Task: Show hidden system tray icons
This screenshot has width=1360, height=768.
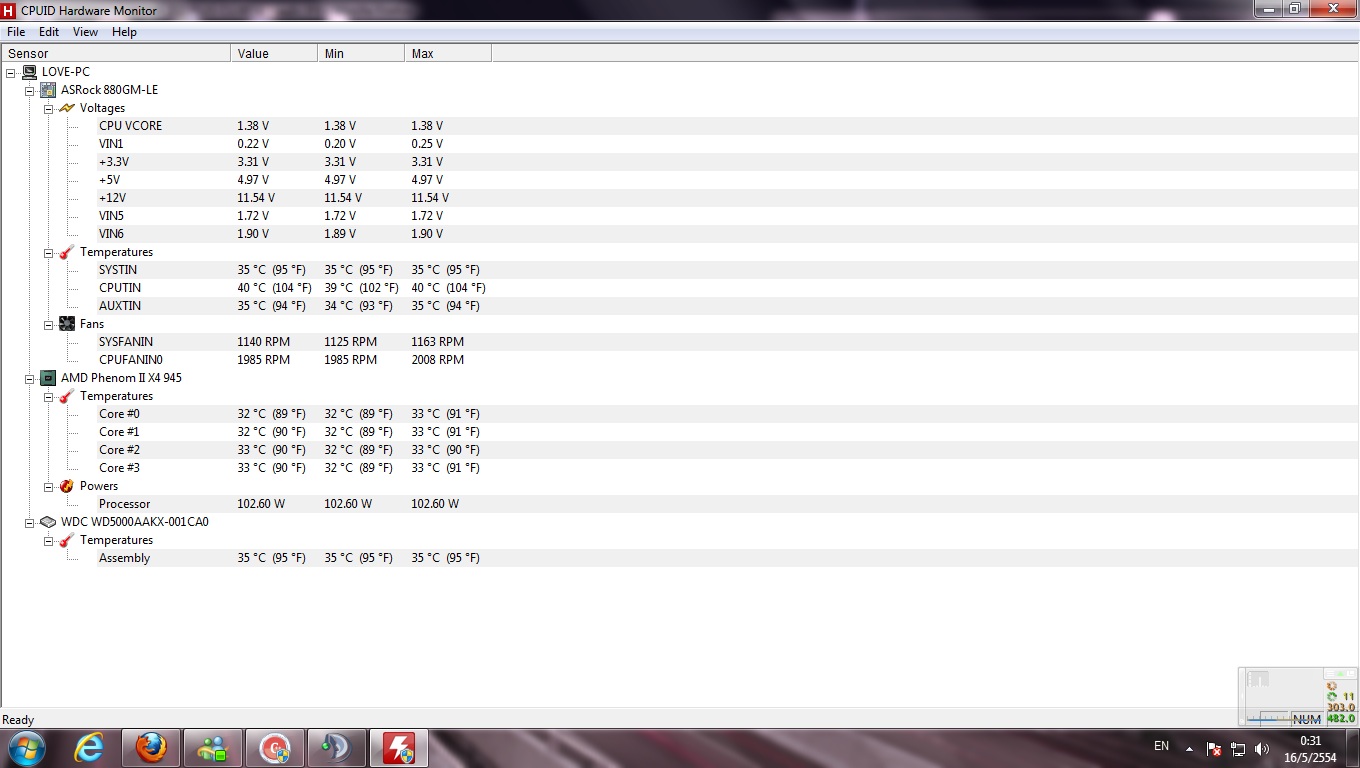Action: pyautogui.click(x=1189, y=748)
